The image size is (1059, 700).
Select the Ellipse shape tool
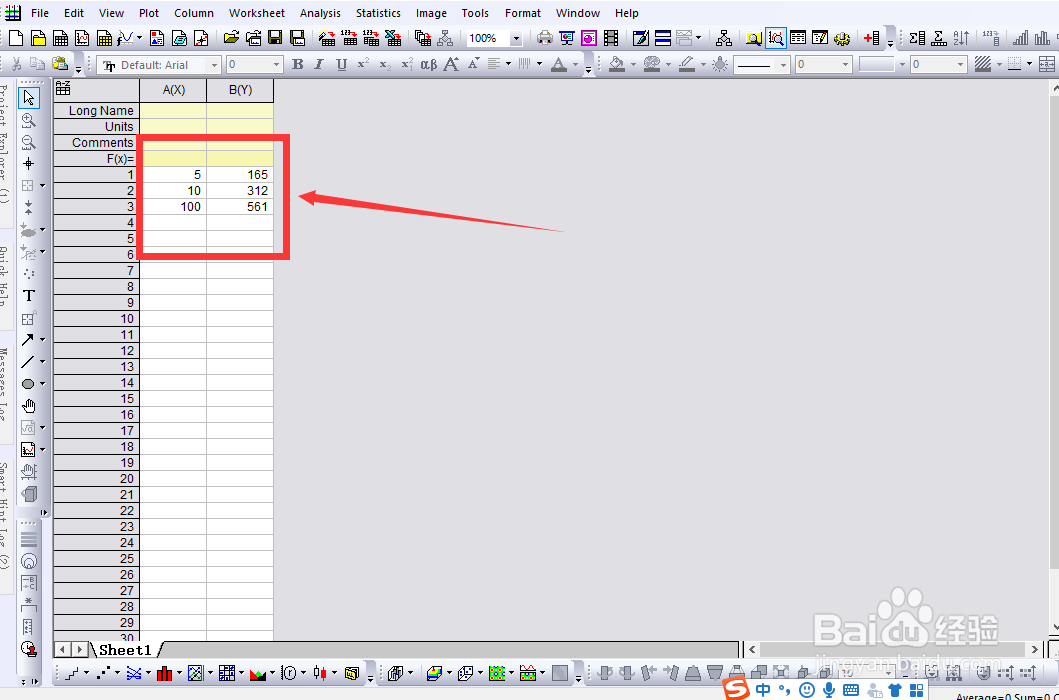coord(28,384)
